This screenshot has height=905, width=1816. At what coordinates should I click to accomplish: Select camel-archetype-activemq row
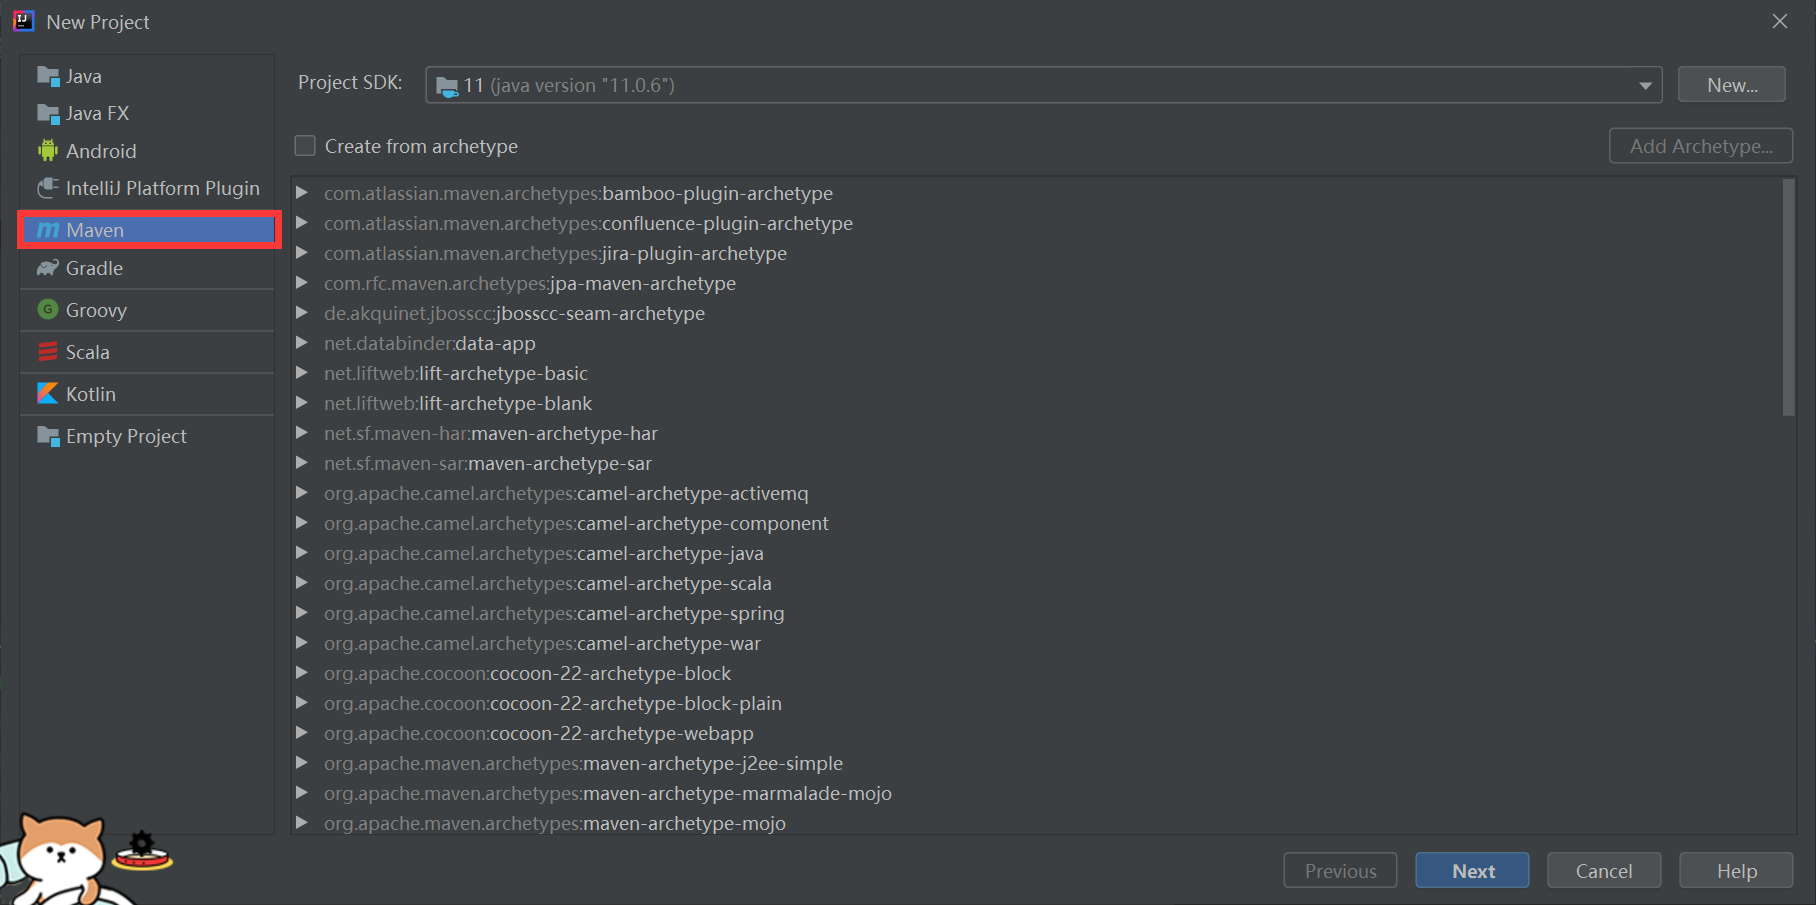click(1036, 493)
